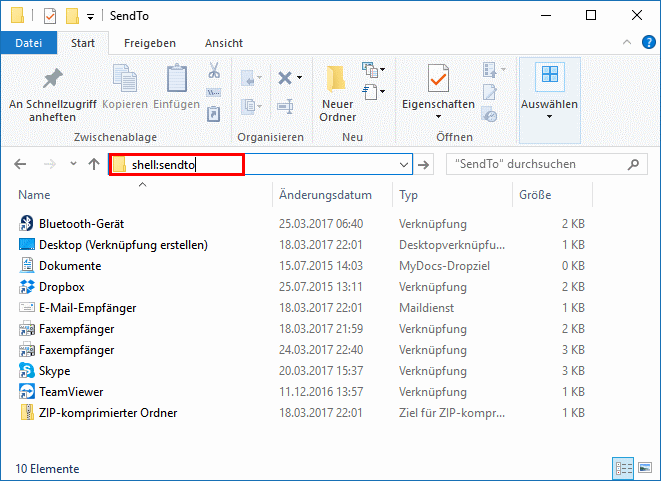Viewport: 661px width, 481px height.
Task: Sort by the Größe column header
Action: [x=535, y=195]
